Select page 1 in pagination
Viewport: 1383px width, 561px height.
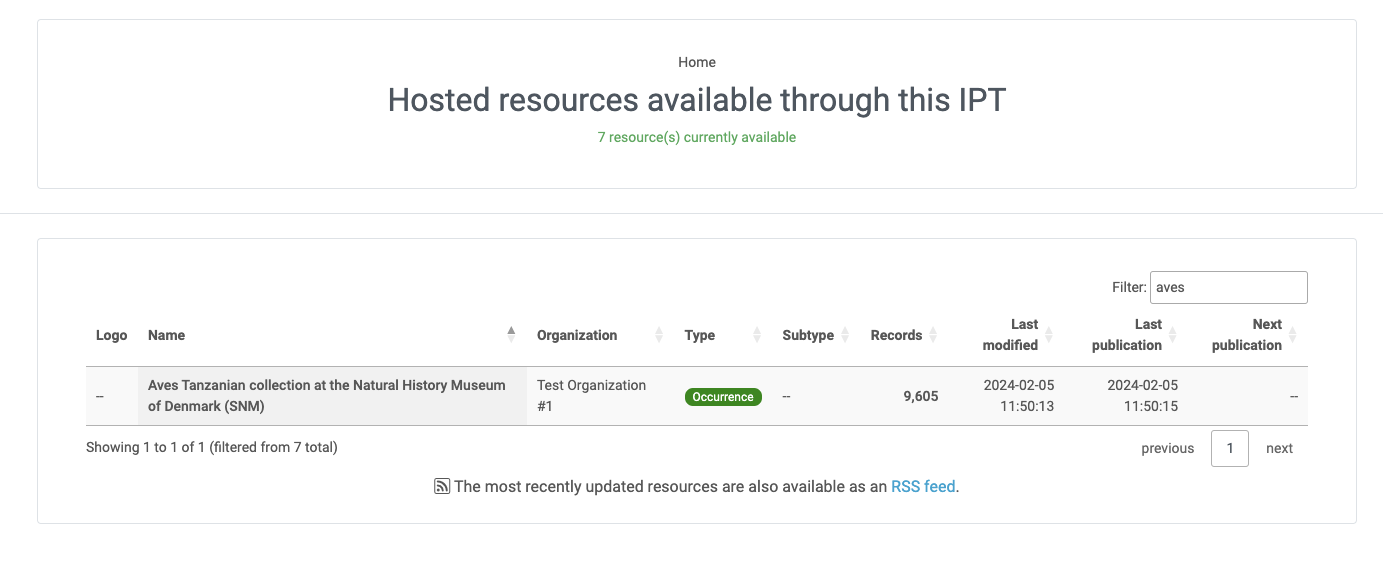(x=1229, y=448)
